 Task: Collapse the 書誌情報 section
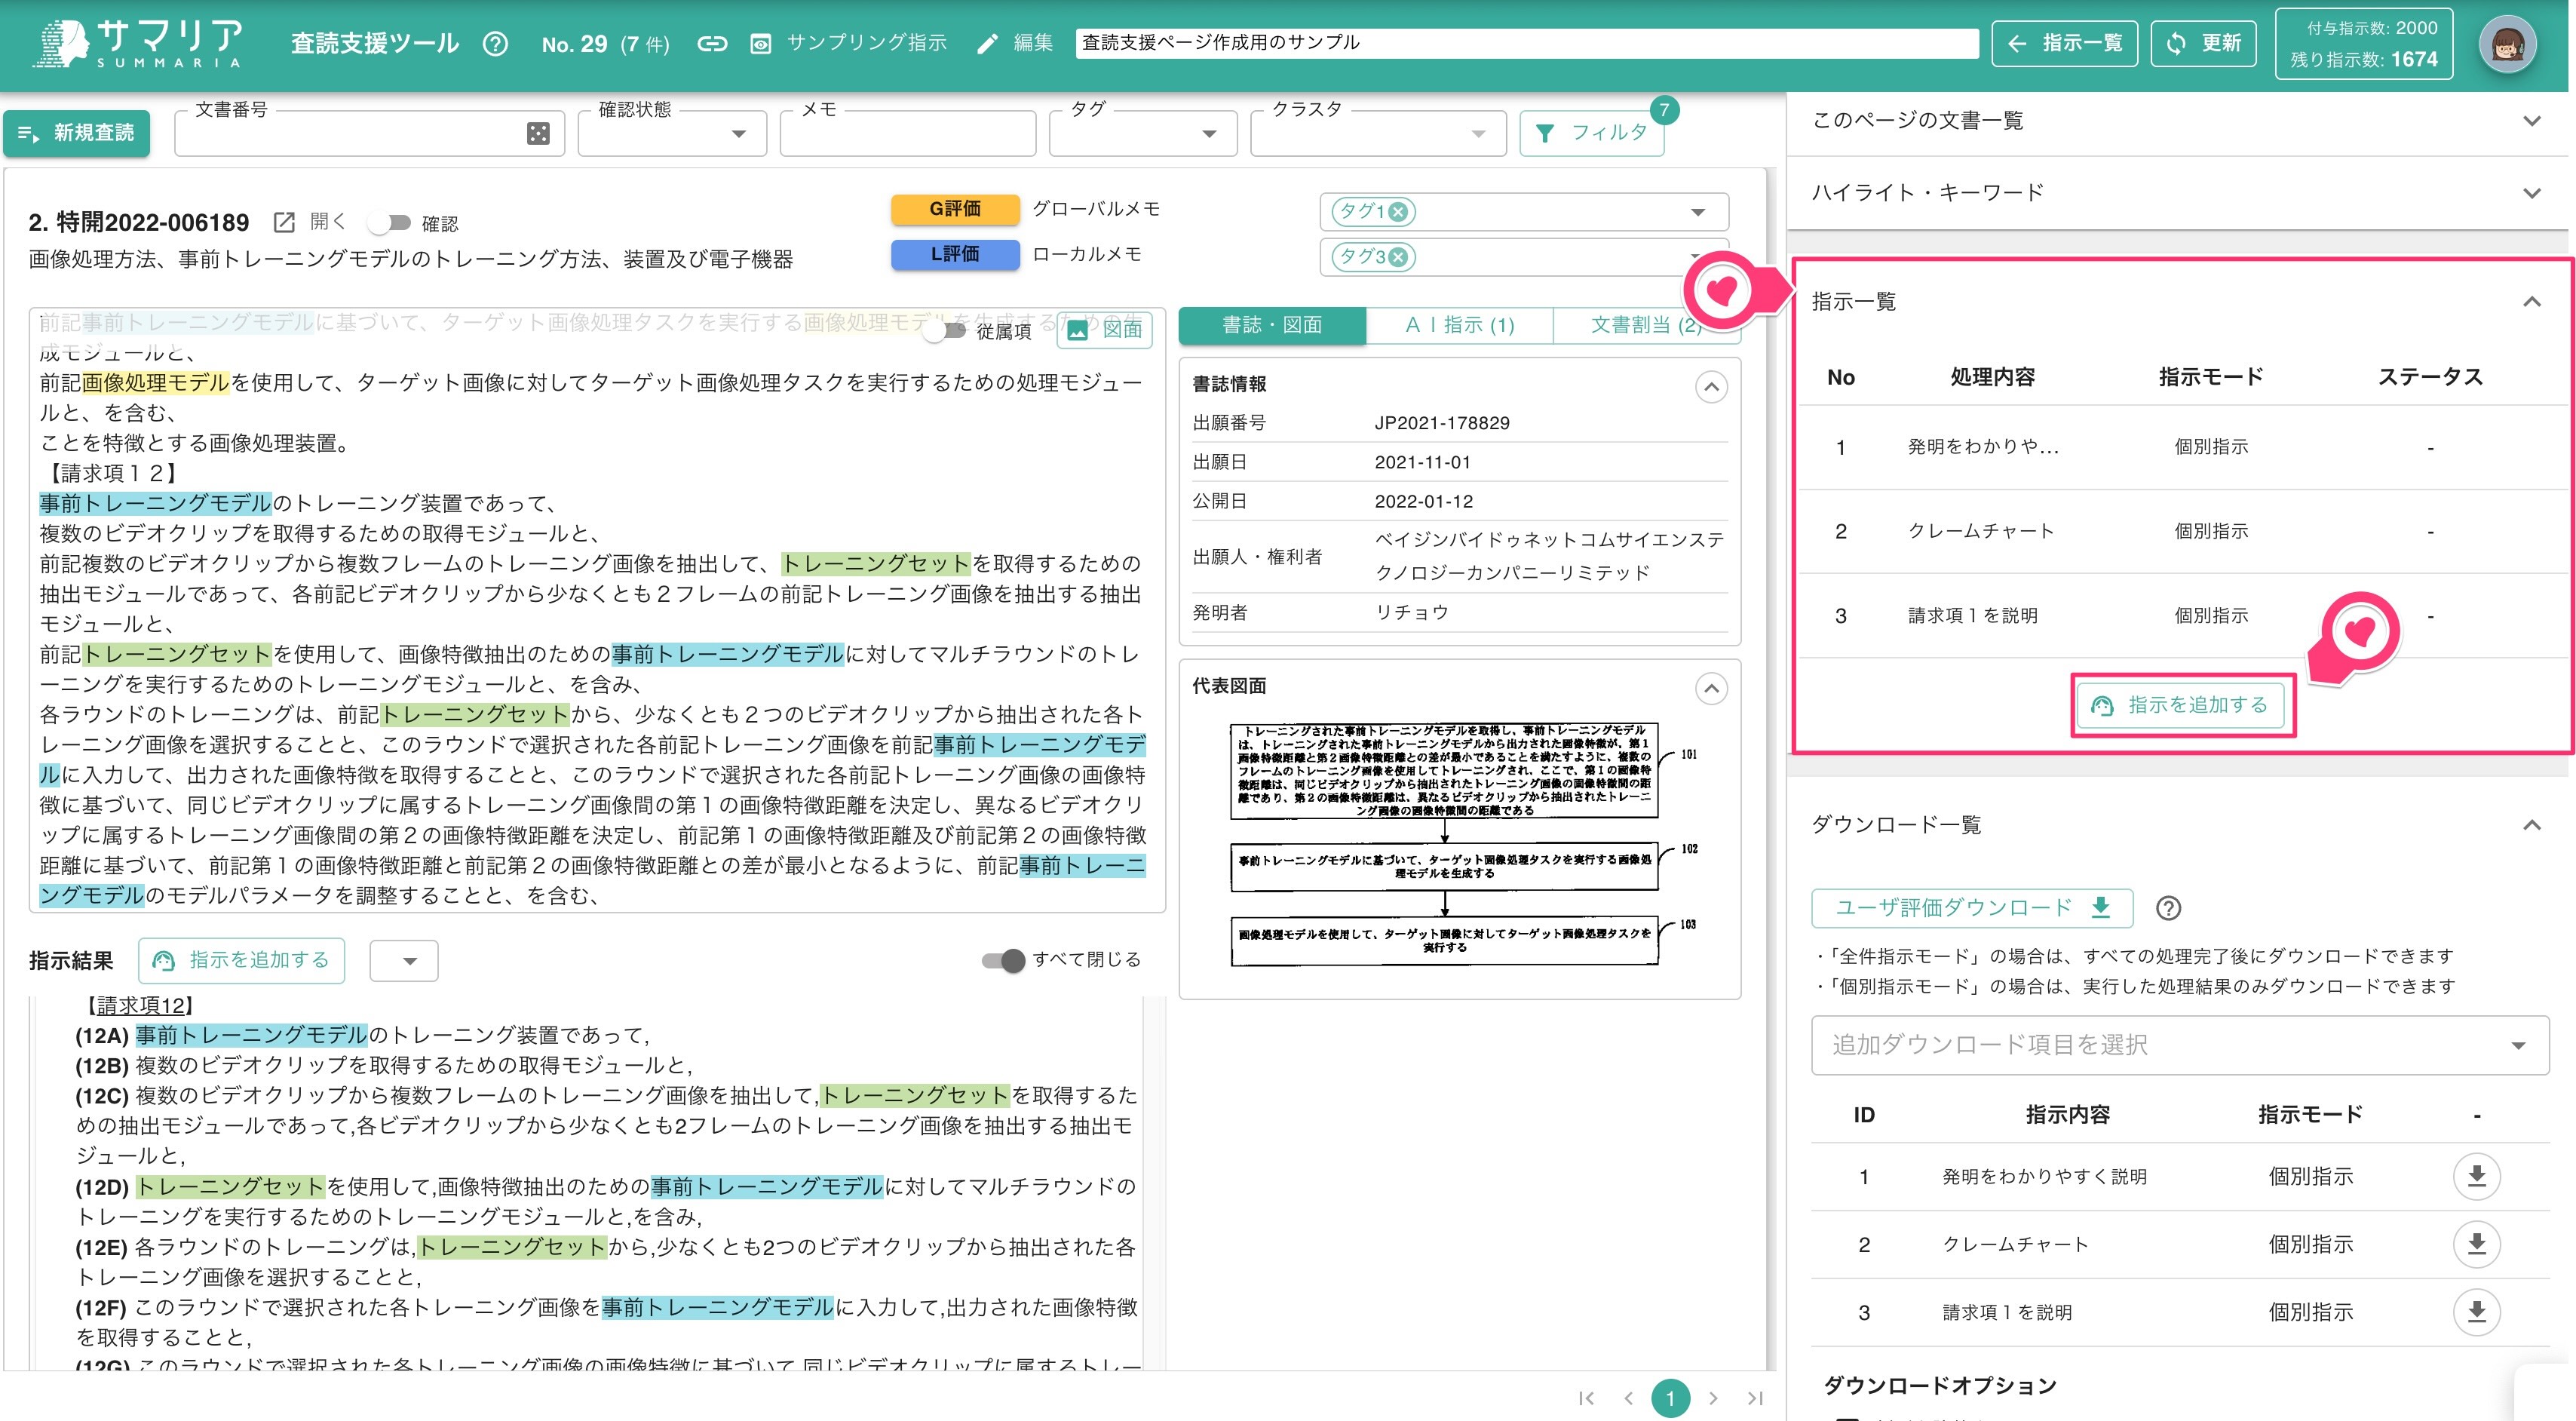click(1710, 388)
